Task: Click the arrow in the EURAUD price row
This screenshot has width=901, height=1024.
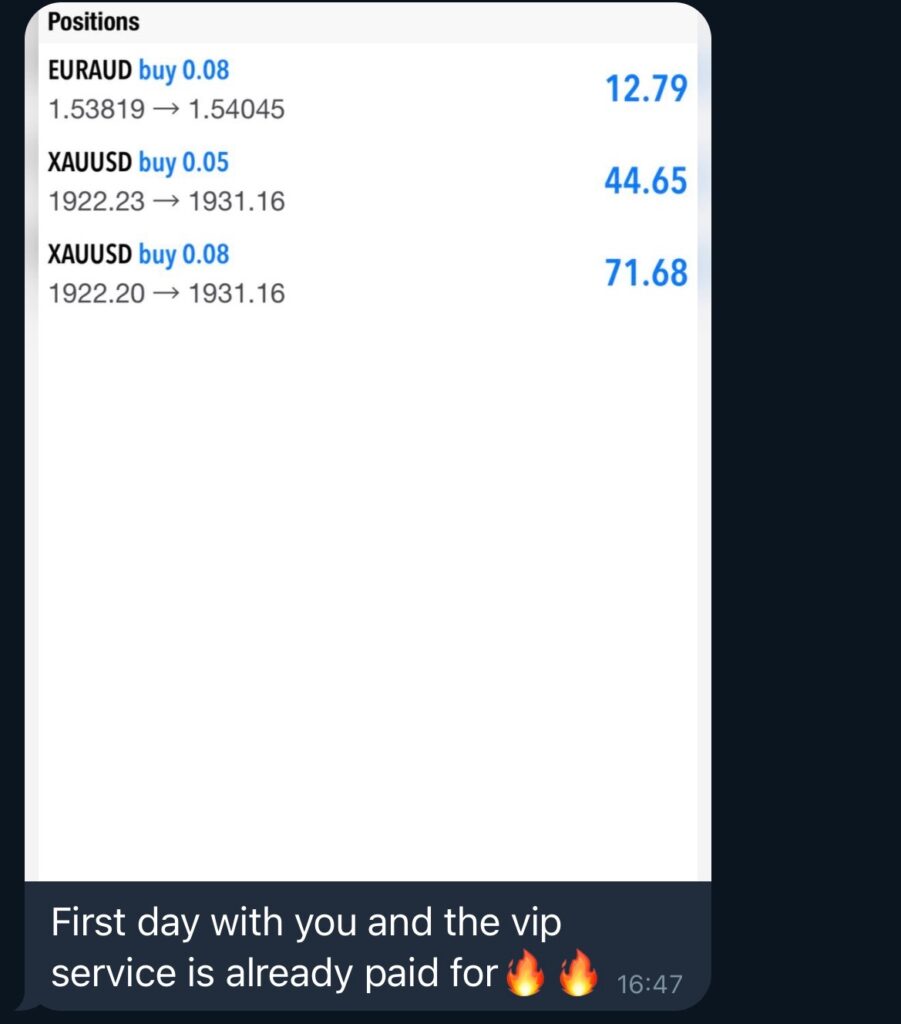Action: (x=166, y=110)
